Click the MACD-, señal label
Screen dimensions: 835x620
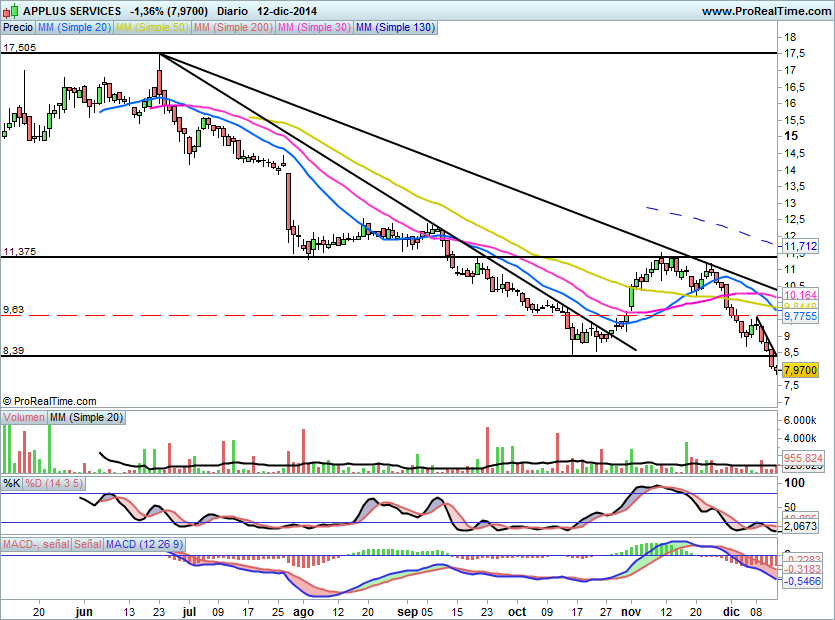[x=36, y=544]
